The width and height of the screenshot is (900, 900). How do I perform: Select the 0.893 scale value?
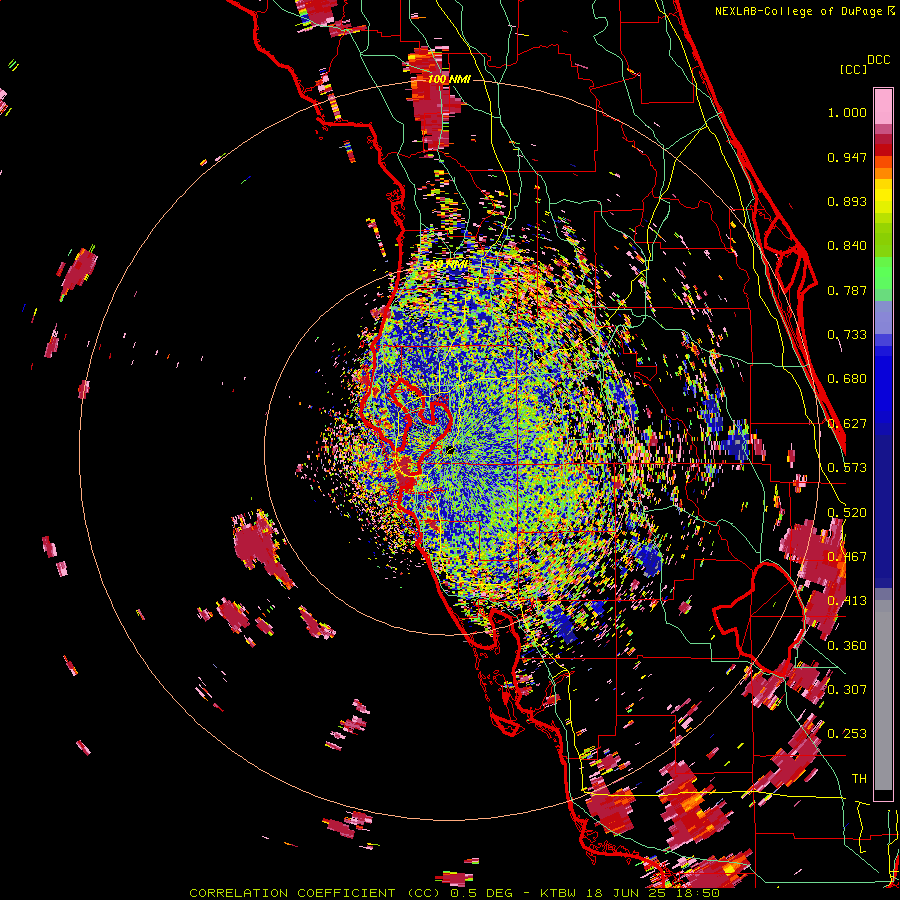847,201
